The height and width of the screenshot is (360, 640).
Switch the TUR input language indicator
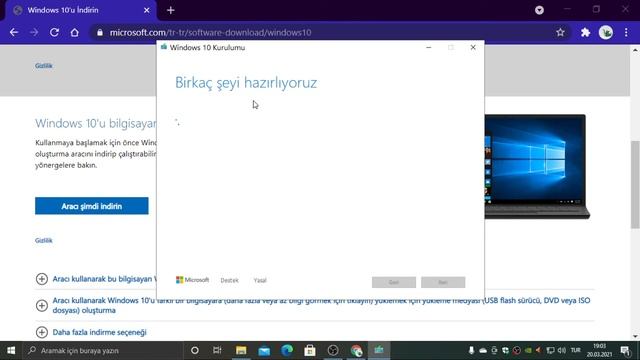[x=576, y=351]
